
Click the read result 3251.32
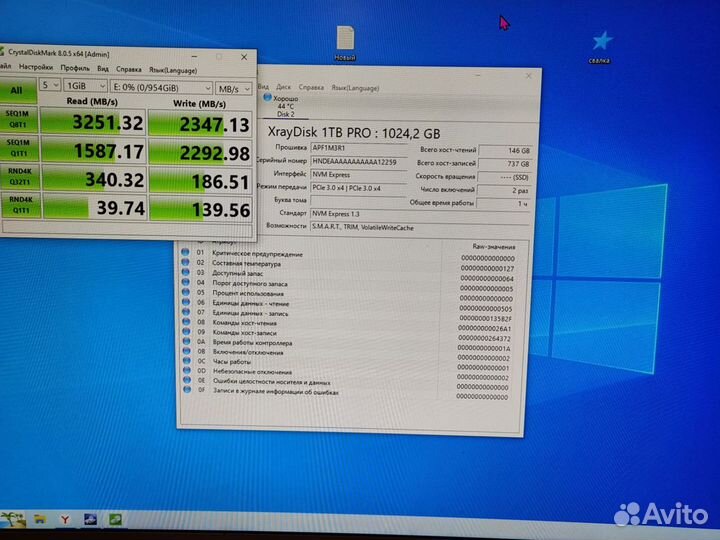(93, 122)
